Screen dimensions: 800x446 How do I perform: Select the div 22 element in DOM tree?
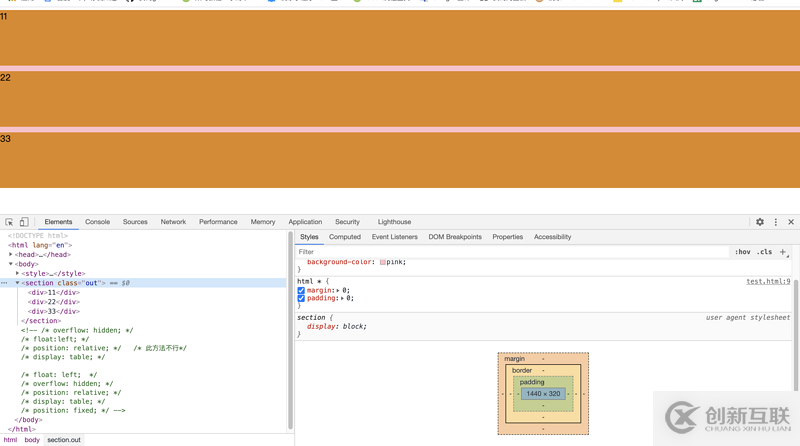(x=54, y=302)
